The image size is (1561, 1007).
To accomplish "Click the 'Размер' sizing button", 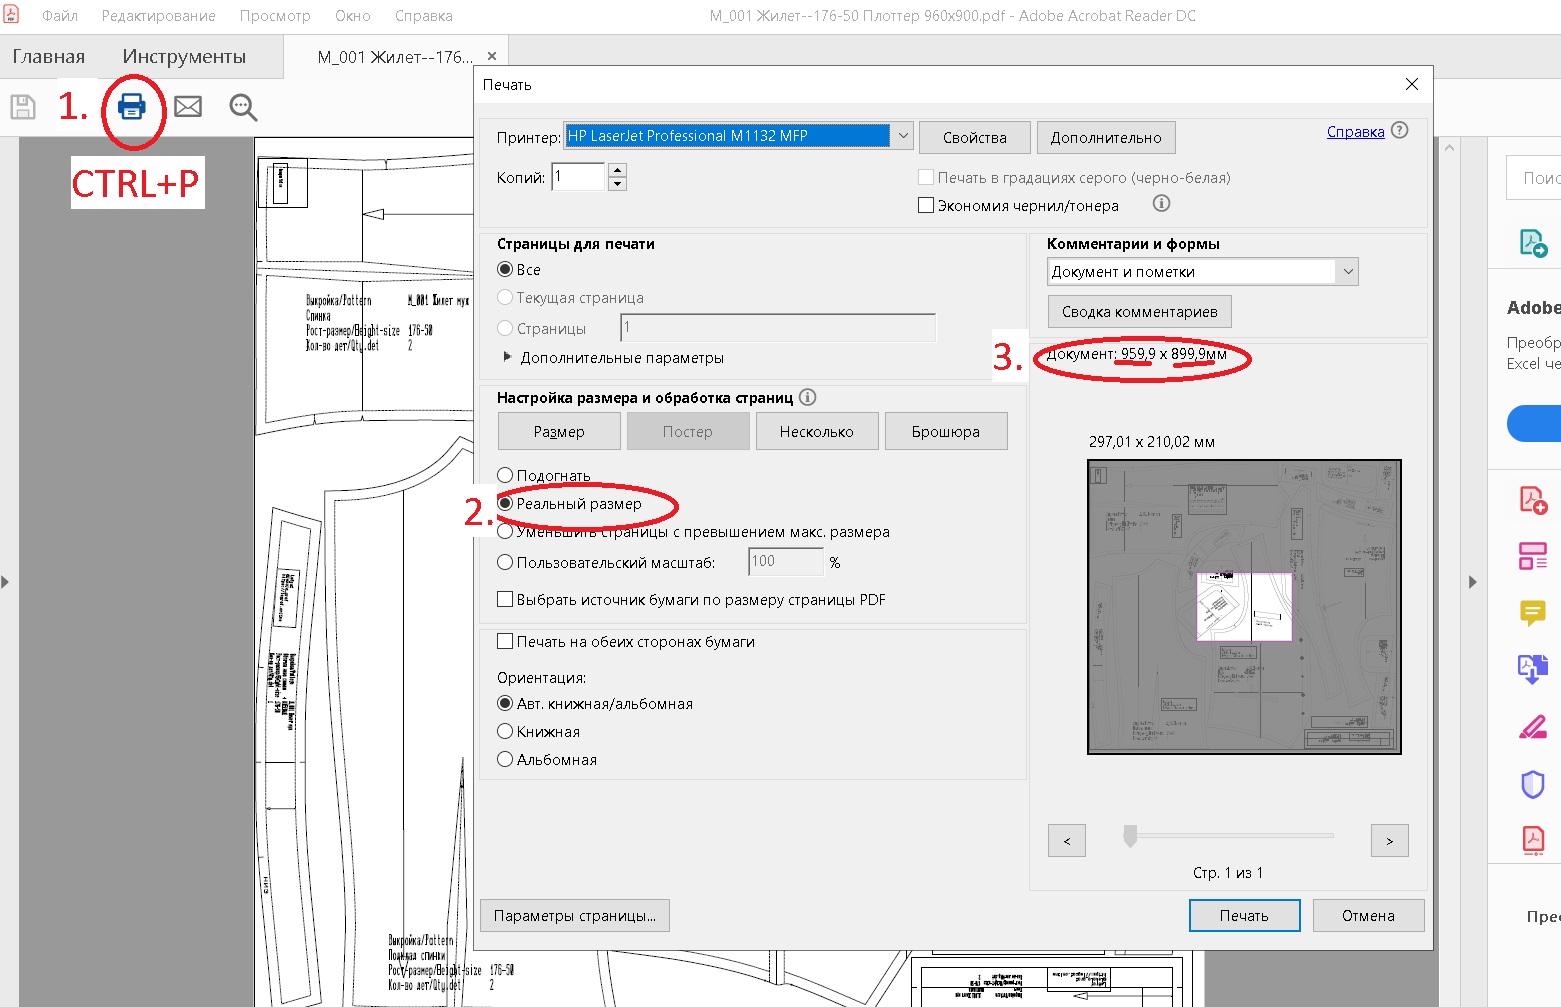I will tap(559, 431).
